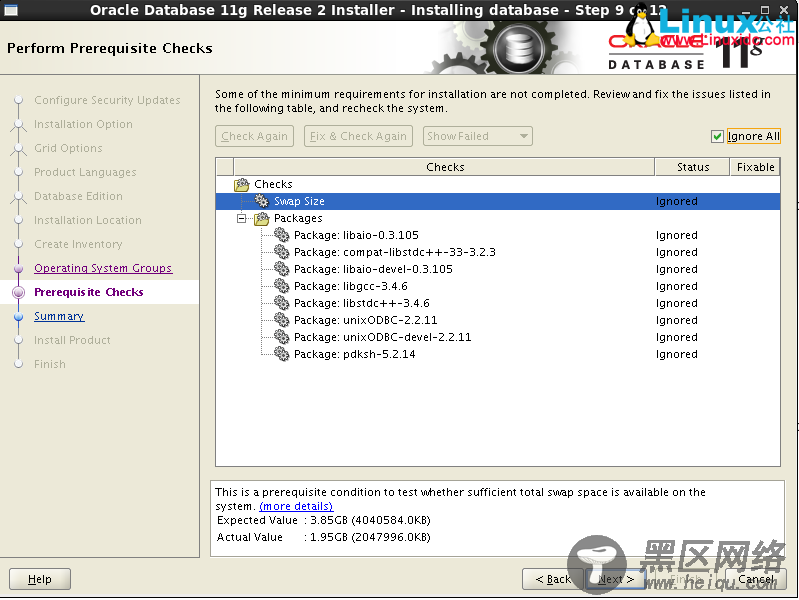
Task: Click the gear icon beside libgcc-3.4.6
Action: coord(281,286)
